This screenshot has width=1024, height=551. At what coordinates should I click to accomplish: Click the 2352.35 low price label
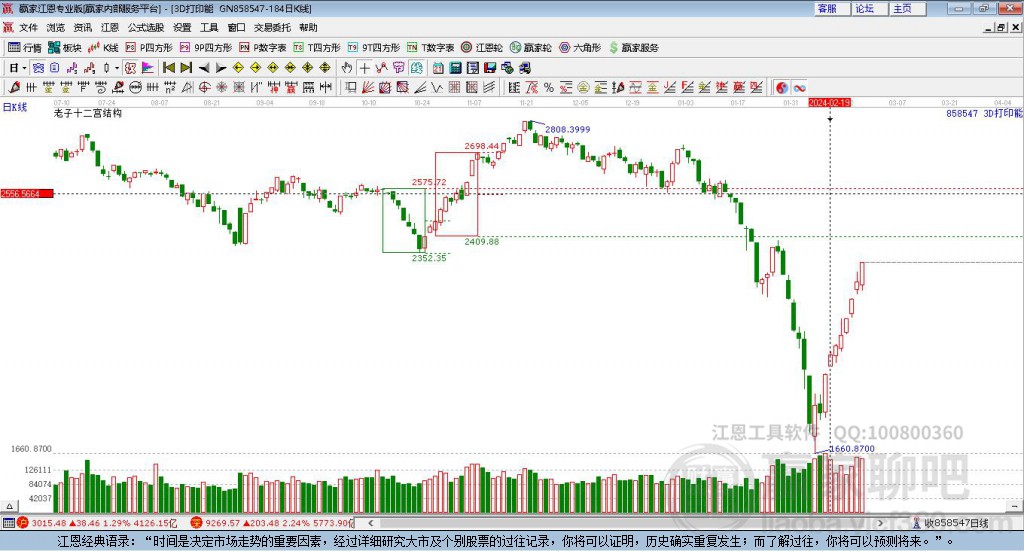pyautogui.click(x=429, y=258)
